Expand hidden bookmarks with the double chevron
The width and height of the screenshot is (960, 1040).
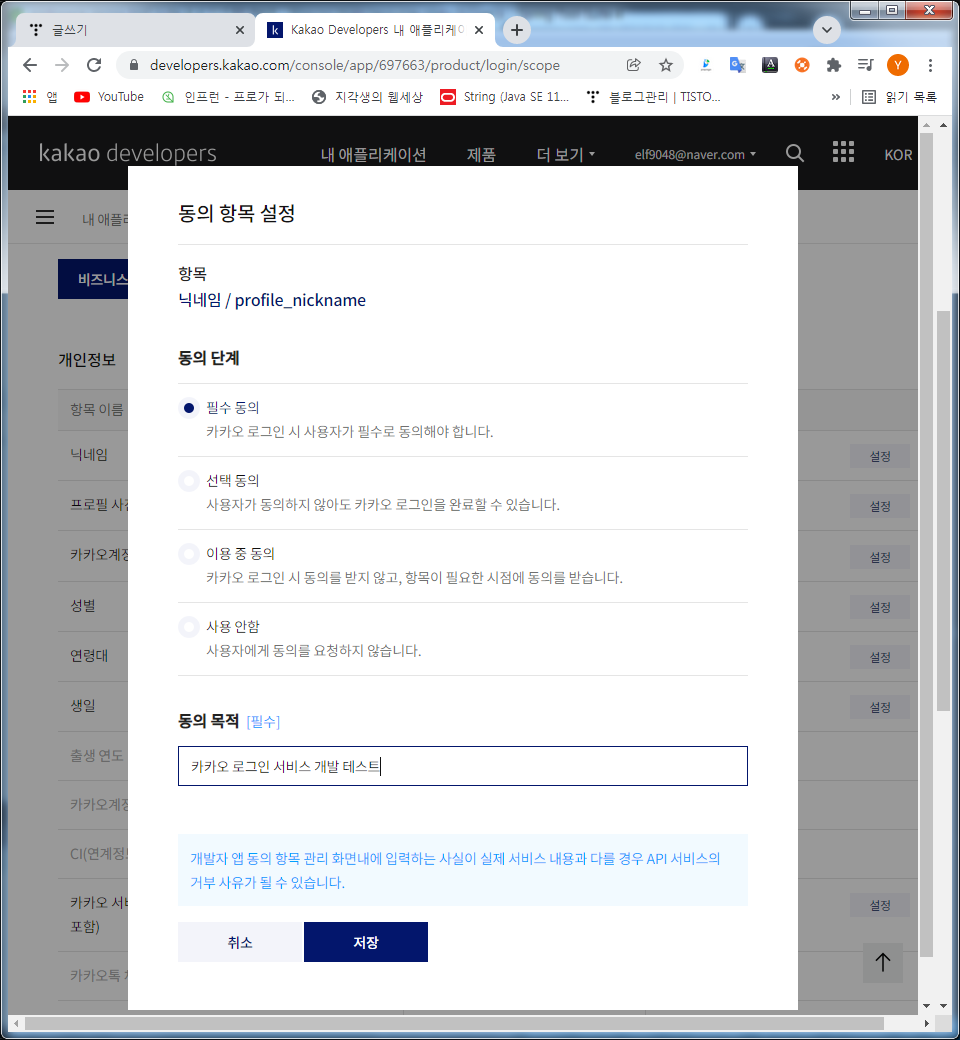coord(835,97)
